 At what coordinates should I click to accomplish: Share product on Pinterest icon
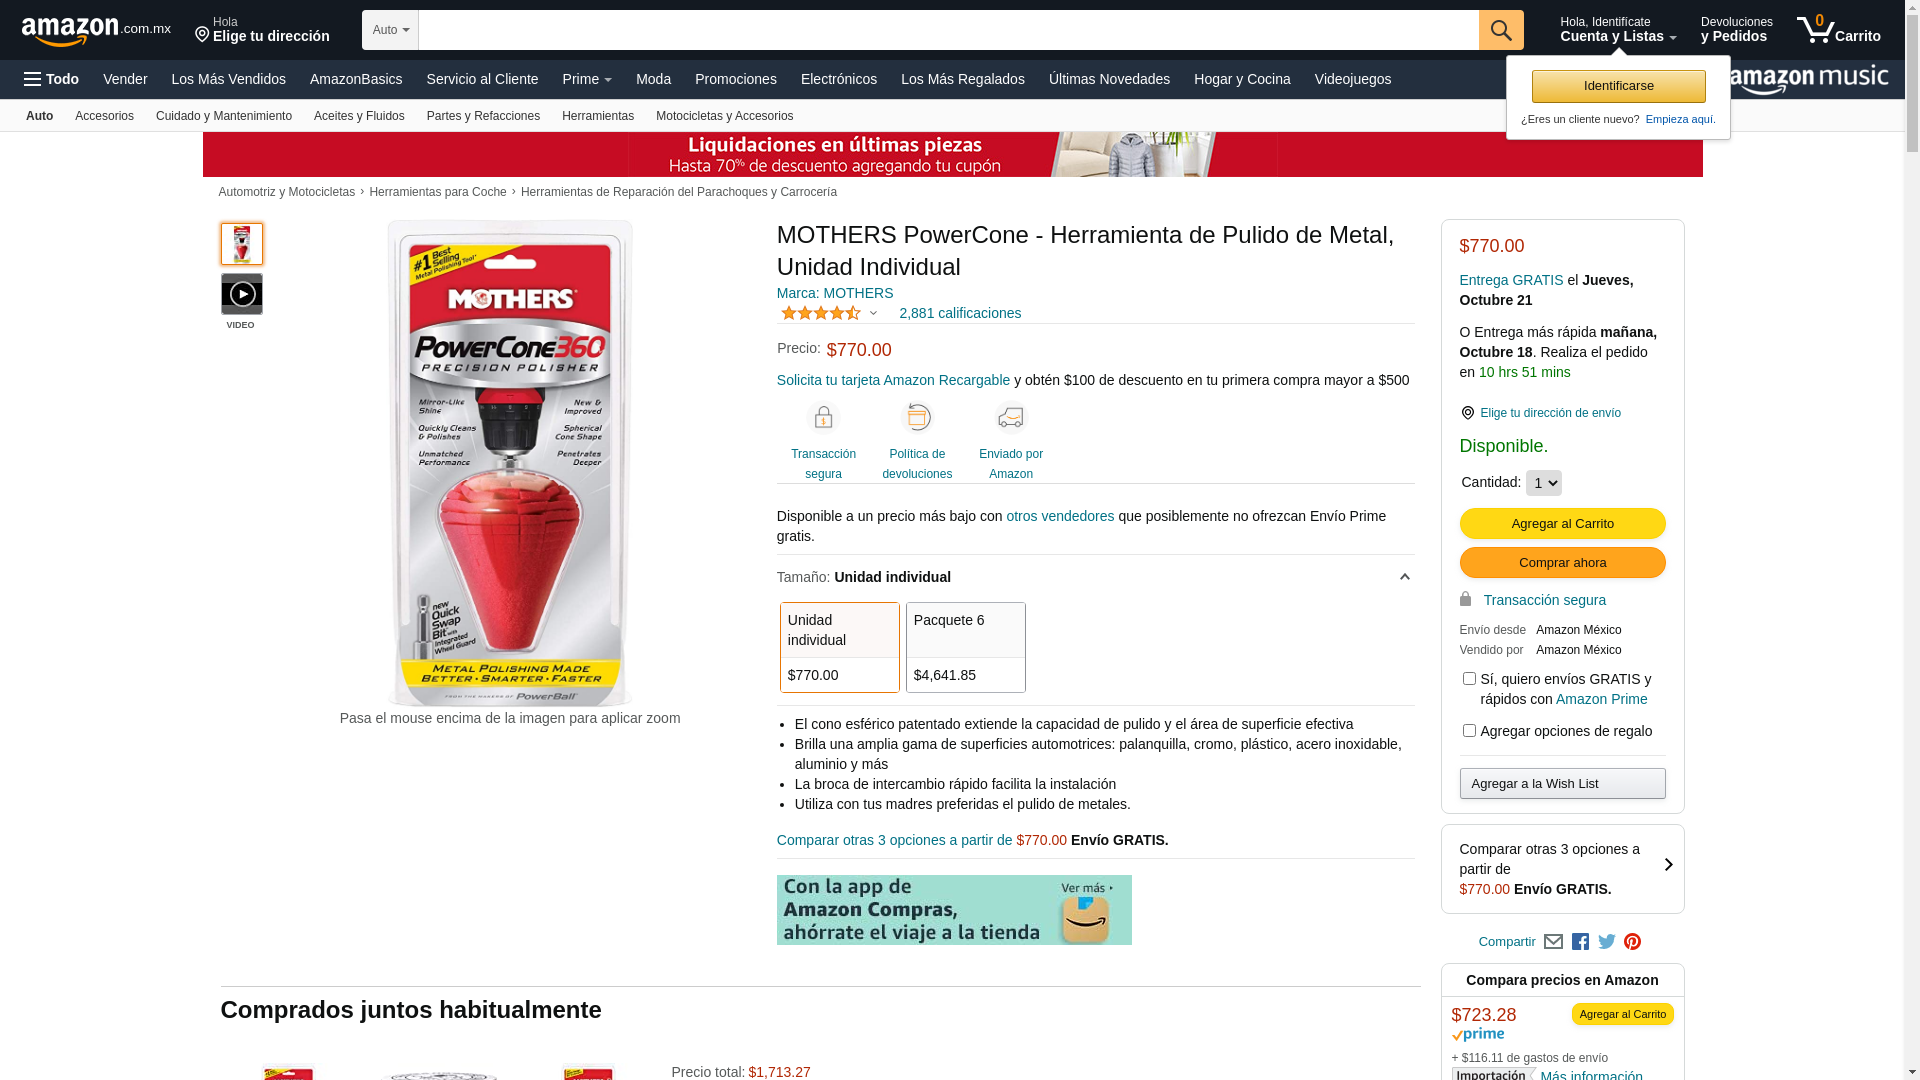[x=1633, y=942]
